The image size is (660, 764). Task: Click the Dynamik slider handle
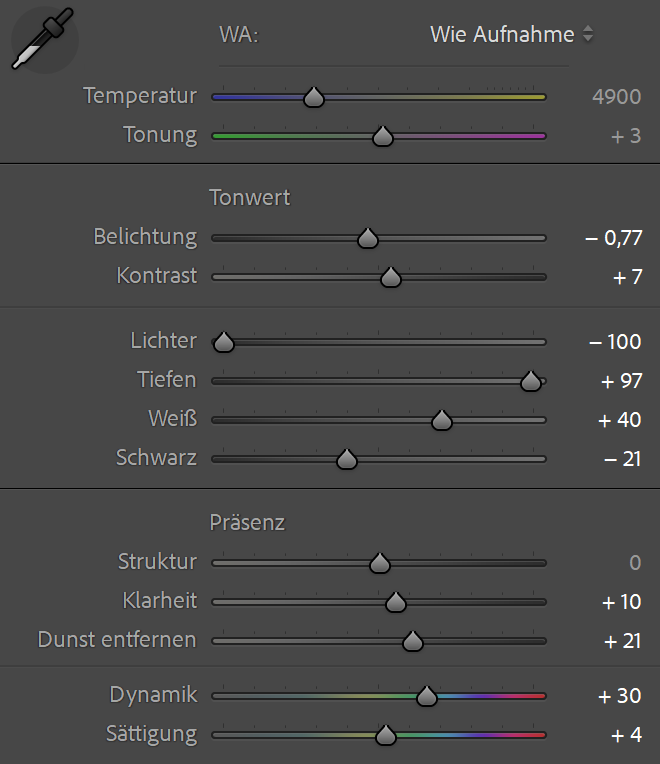coord(427,696)
